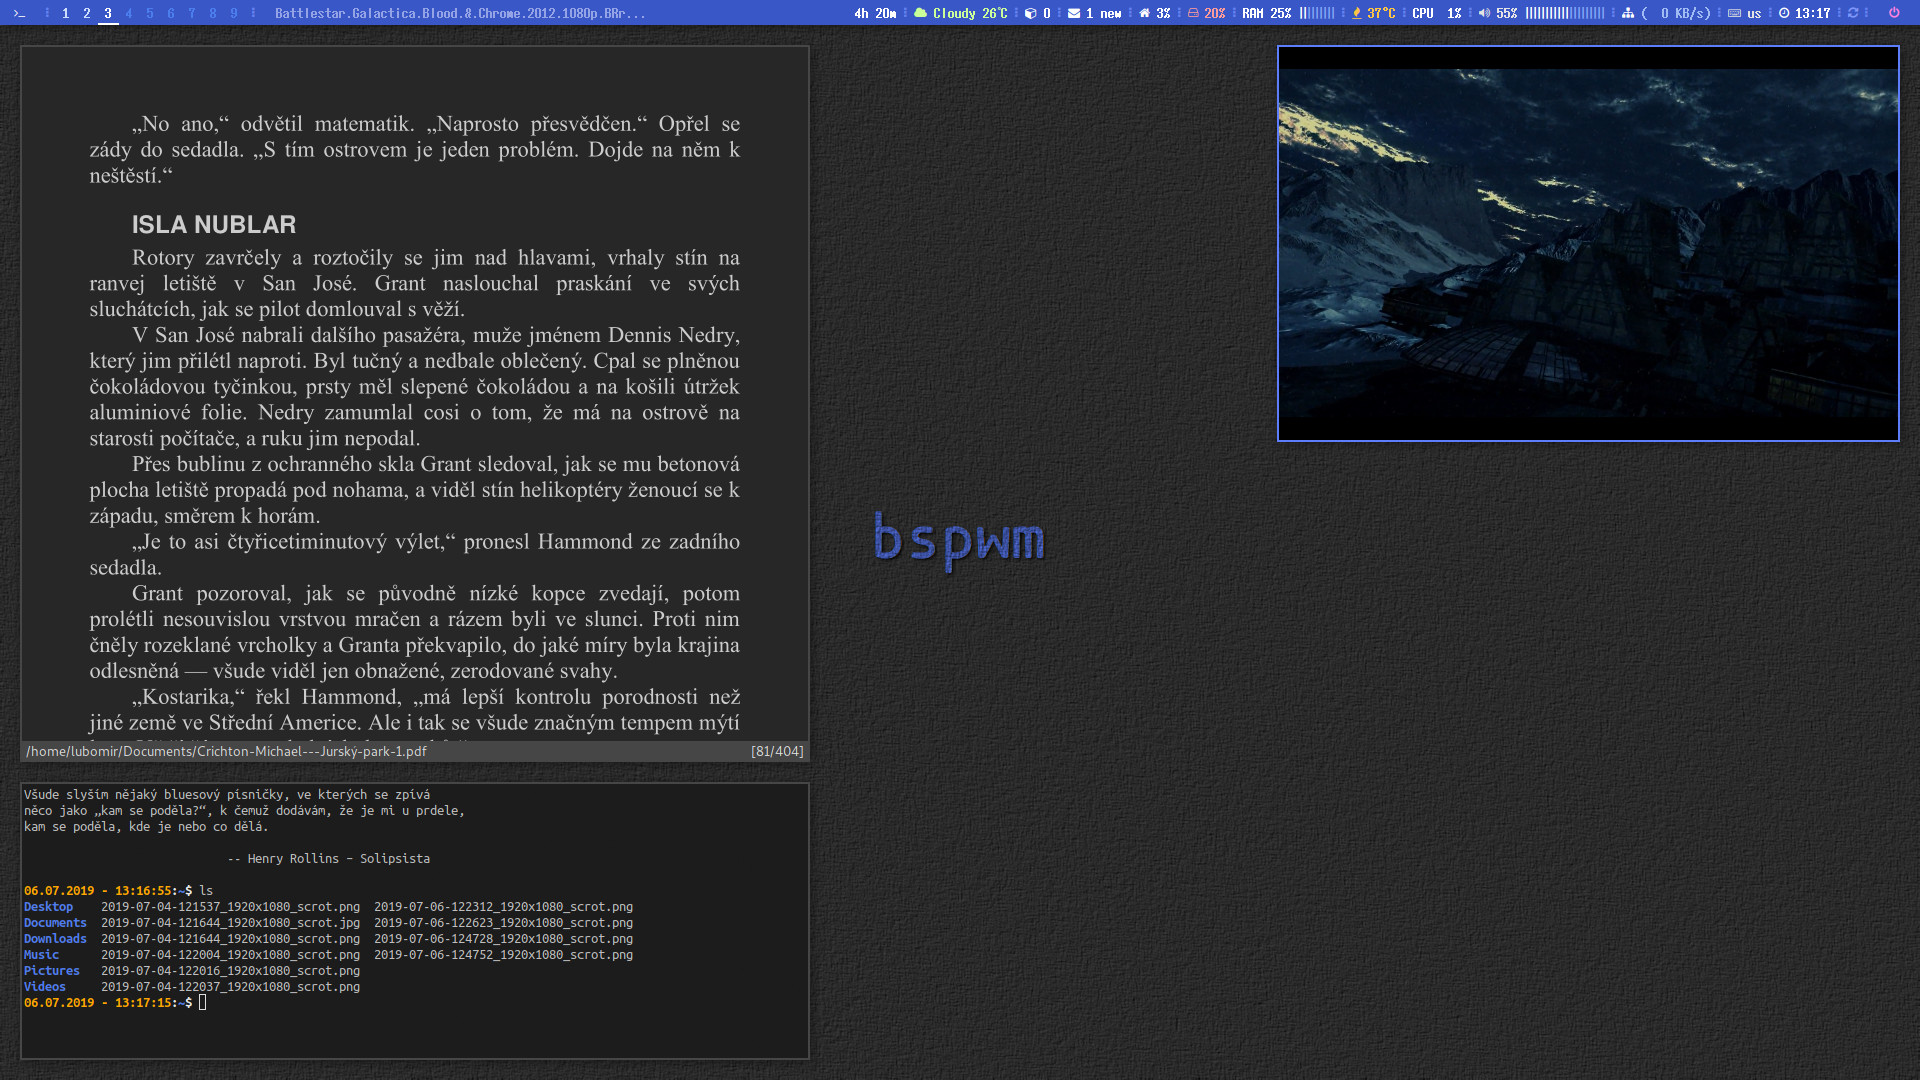Mute audio via the speaker icon
Viewport: 1920px width, 1080px height.
click(x=1485, y=13)
